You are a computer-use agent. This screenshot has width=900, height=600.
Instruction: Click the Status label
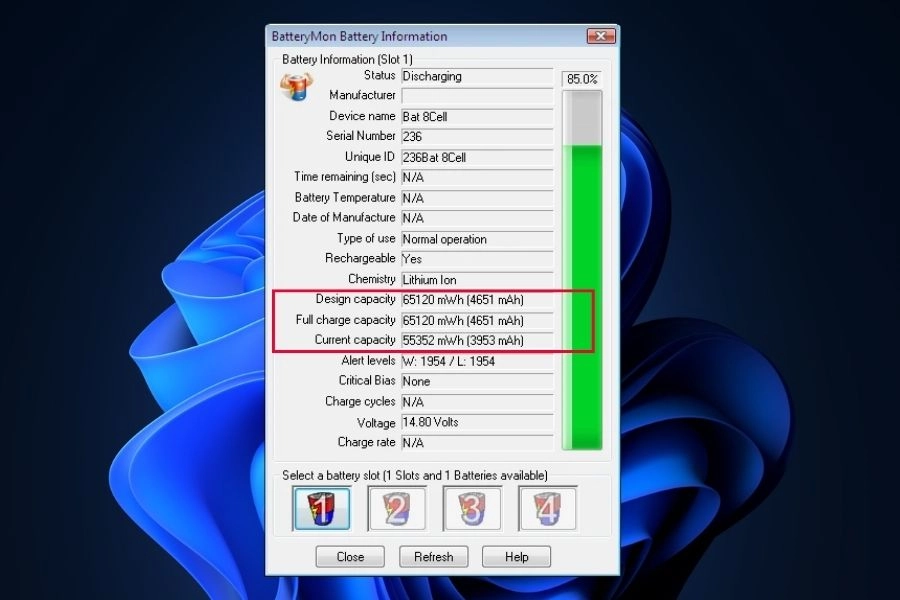tap(379, 75)
